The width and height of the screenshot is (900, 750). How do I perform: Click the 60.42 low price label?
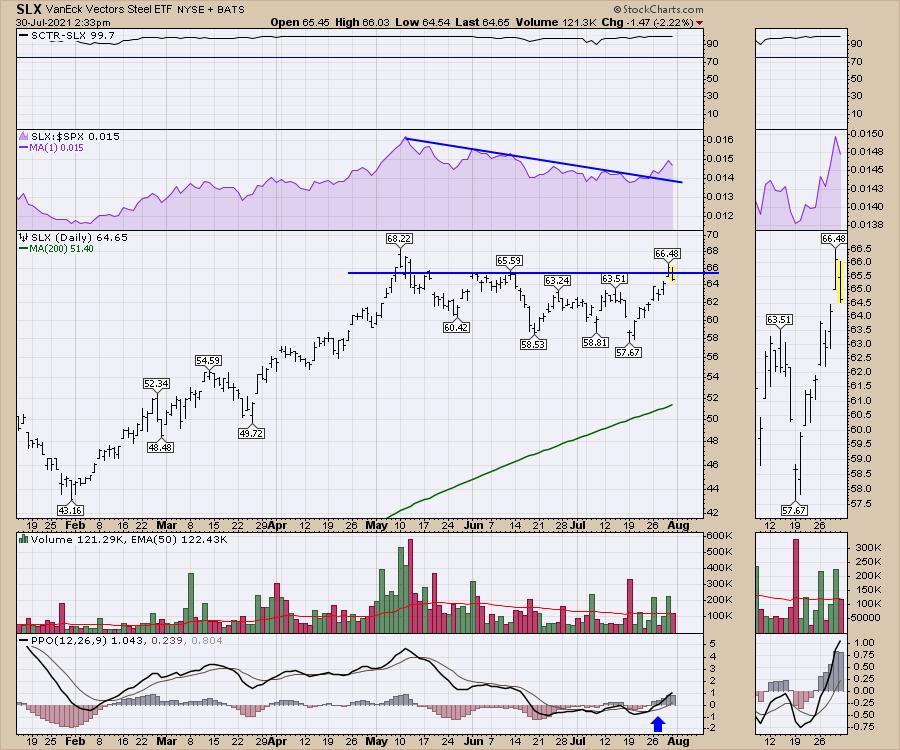click(455, 326)
